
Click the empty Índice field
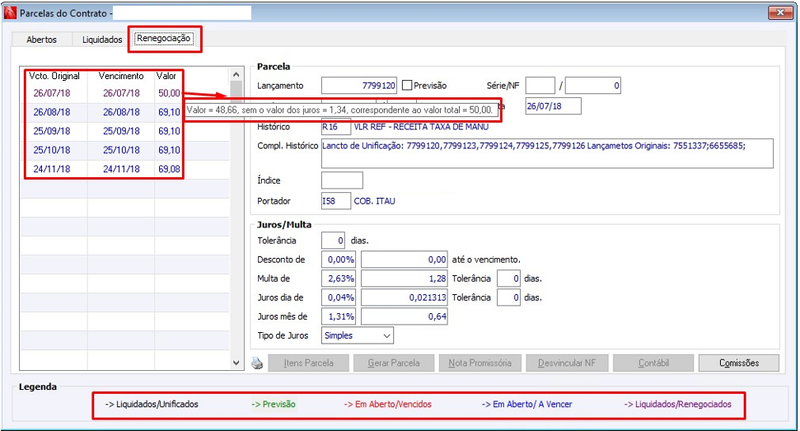click(342, 181)
